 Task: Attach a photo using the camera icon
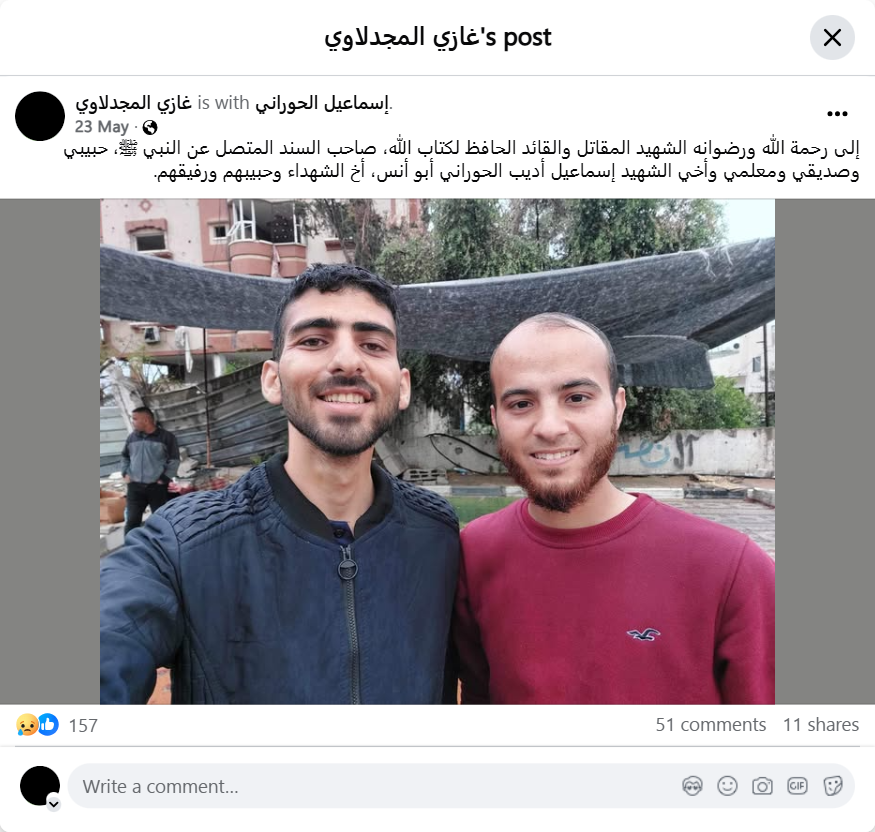762,786
